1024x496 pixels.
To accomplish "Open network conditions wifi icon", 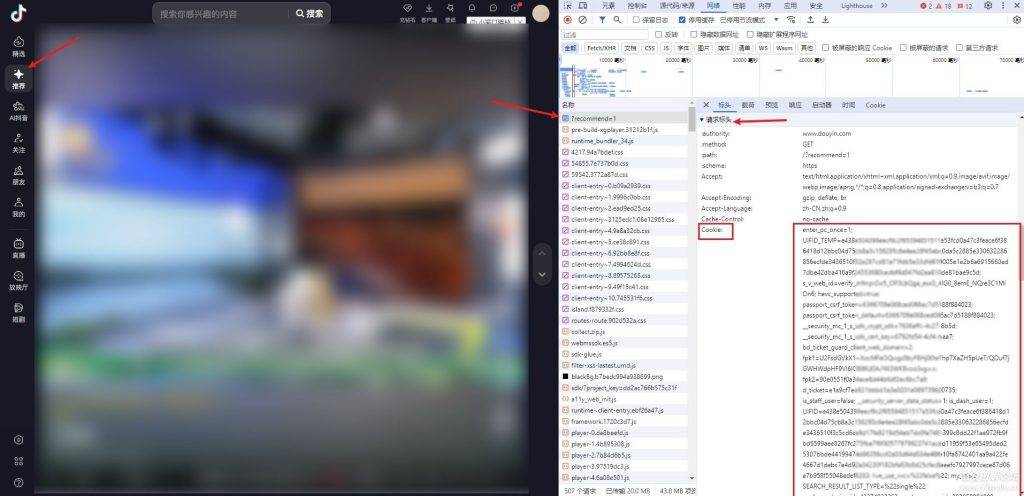I will [791, 20].
